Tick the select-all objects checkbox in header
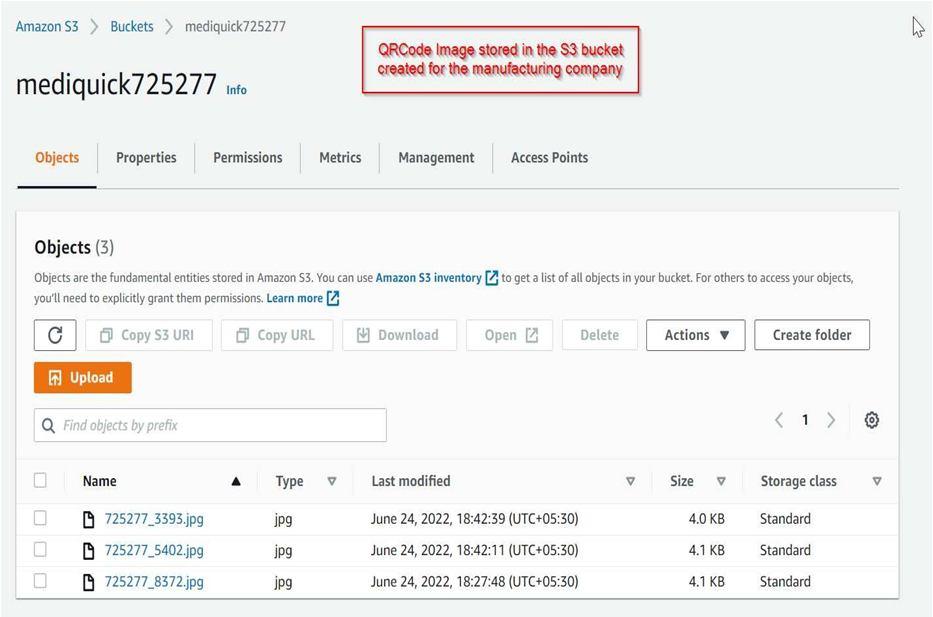This screenshot has width=933, height=617. tap(40, 480)
